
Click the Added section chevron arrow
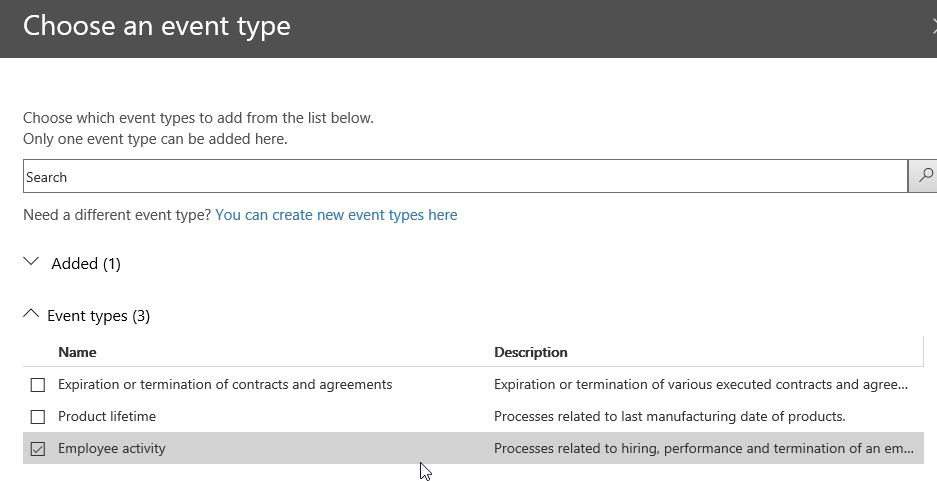(31, 263)
